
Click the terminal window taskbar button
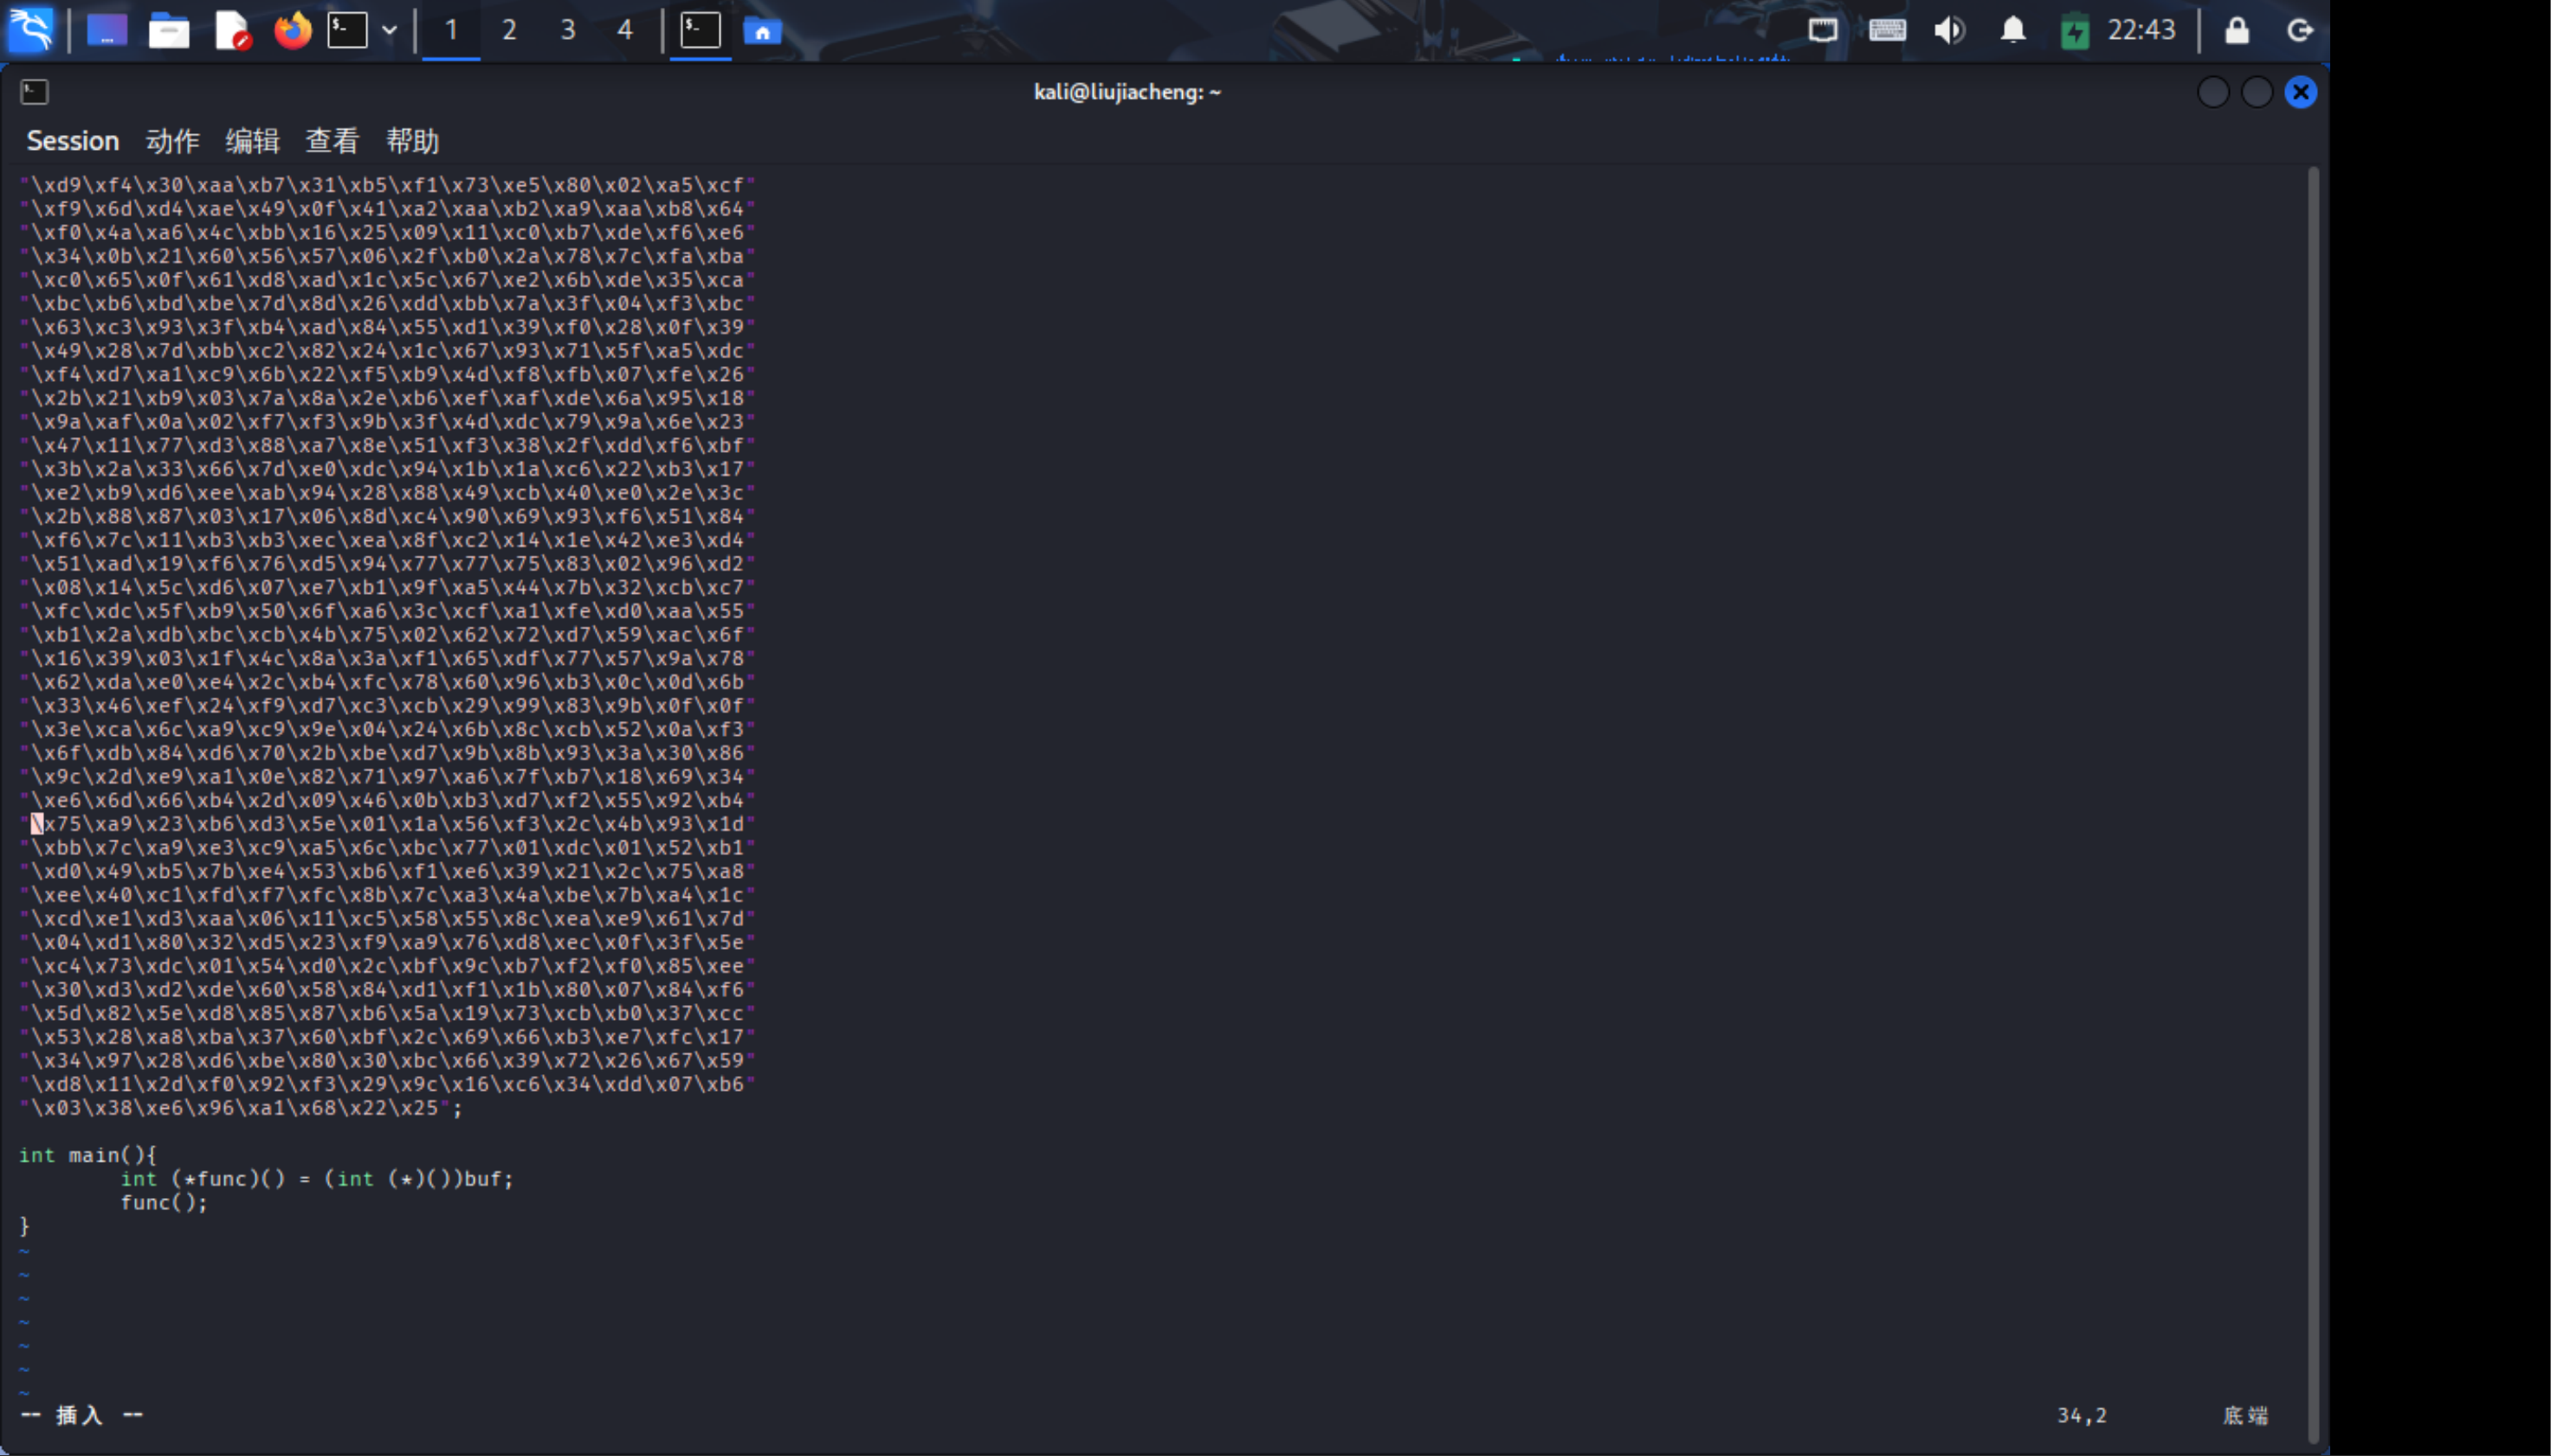tap(700, 30)
